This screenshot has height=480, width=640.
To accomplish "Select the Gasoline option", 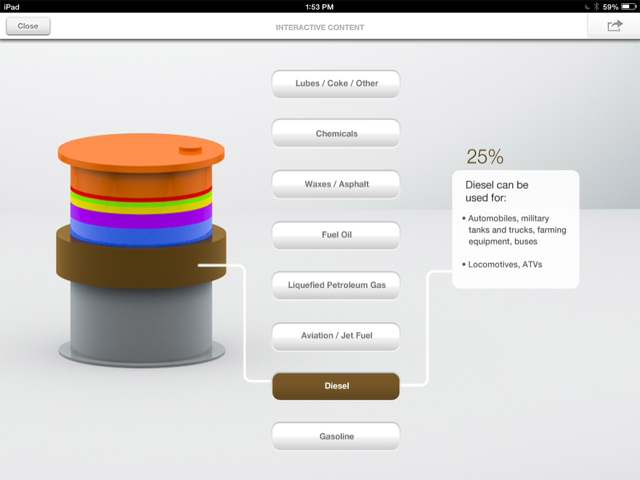I will [x=336, y=436].
